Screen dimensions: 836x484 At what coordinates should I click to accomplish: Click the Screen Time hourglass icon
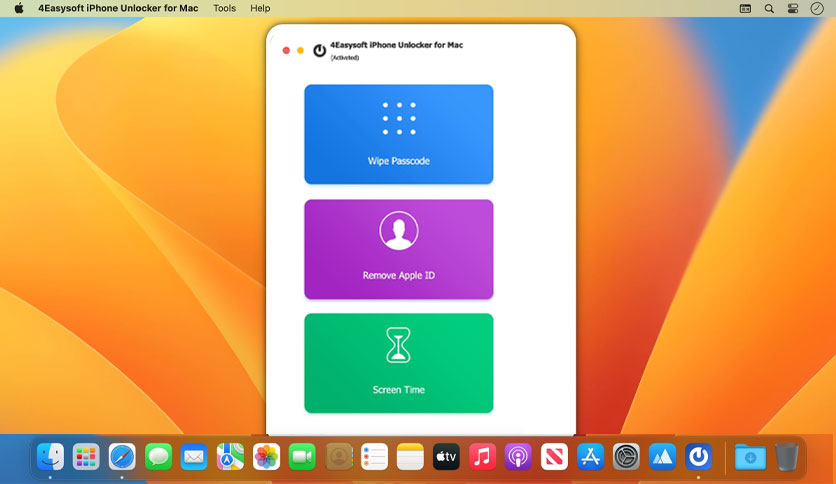[398, 345]
